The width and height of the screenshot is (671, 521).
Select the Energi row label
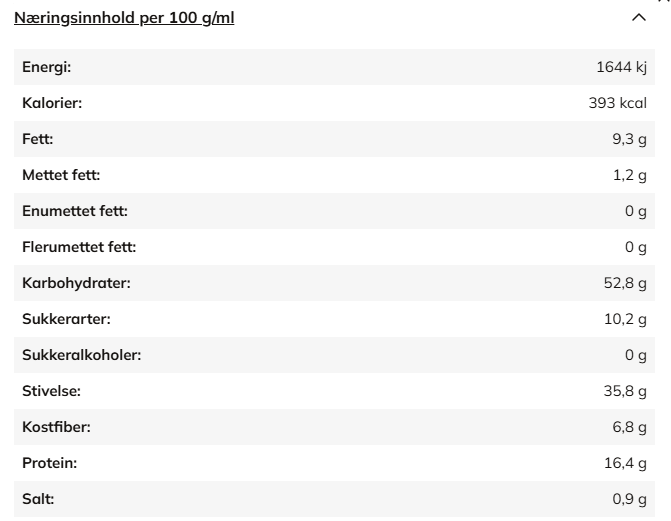(47, 67)
